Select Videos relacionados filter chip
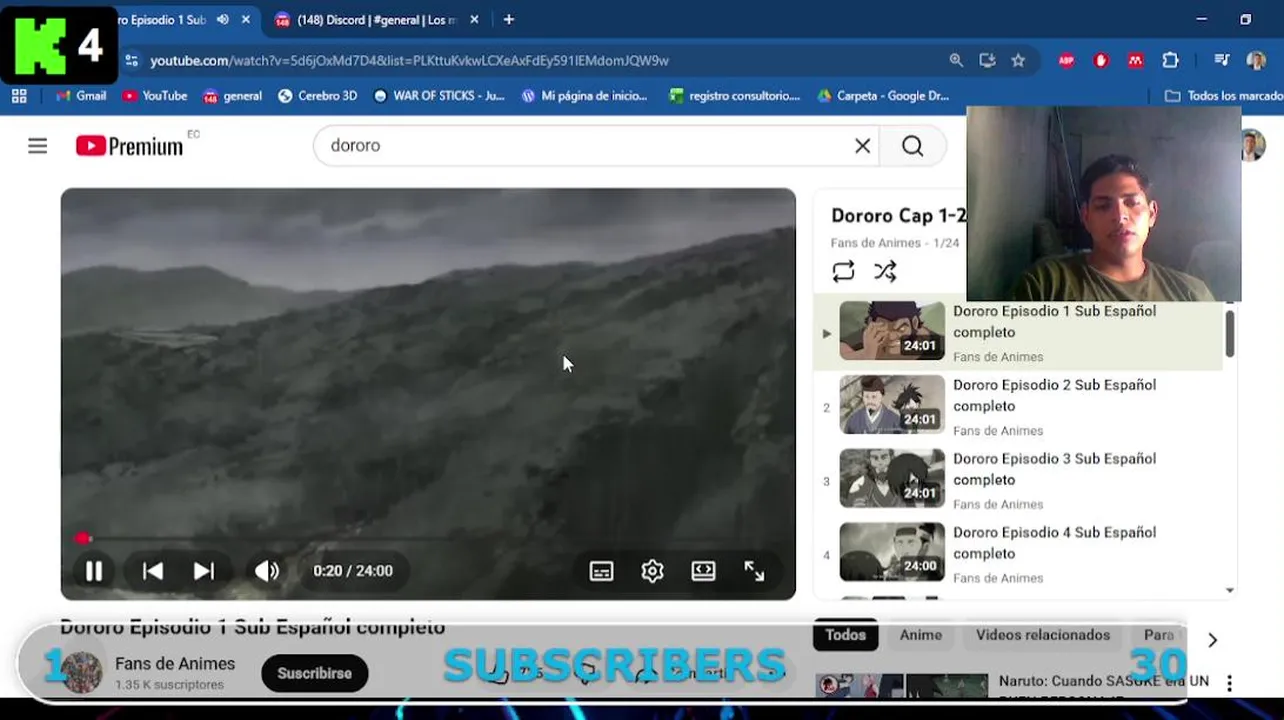 pyautogui.click(x=1043, y=635)
